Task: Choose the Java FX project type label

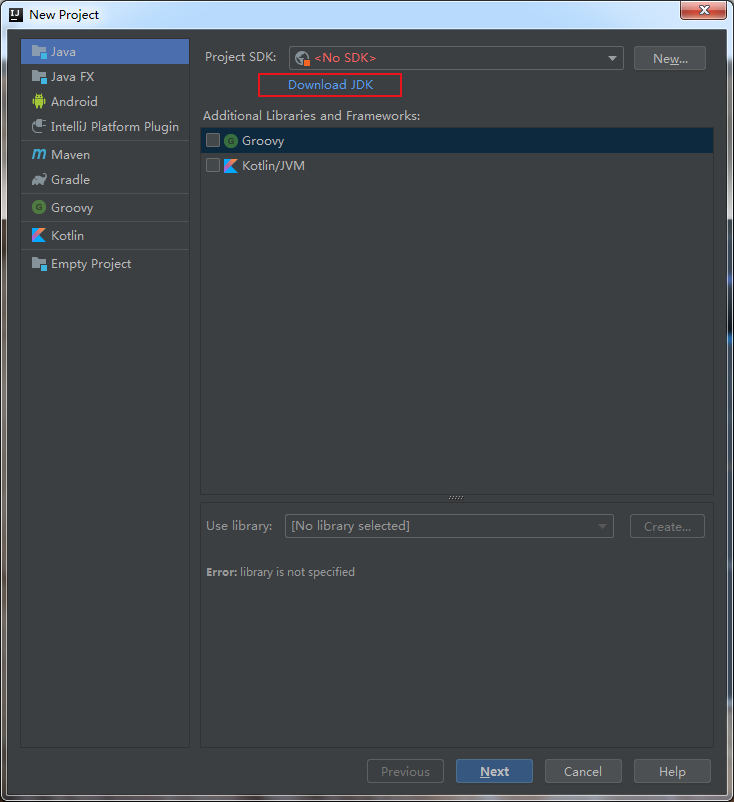Action: pyautogui.click(x=73, y=77)
